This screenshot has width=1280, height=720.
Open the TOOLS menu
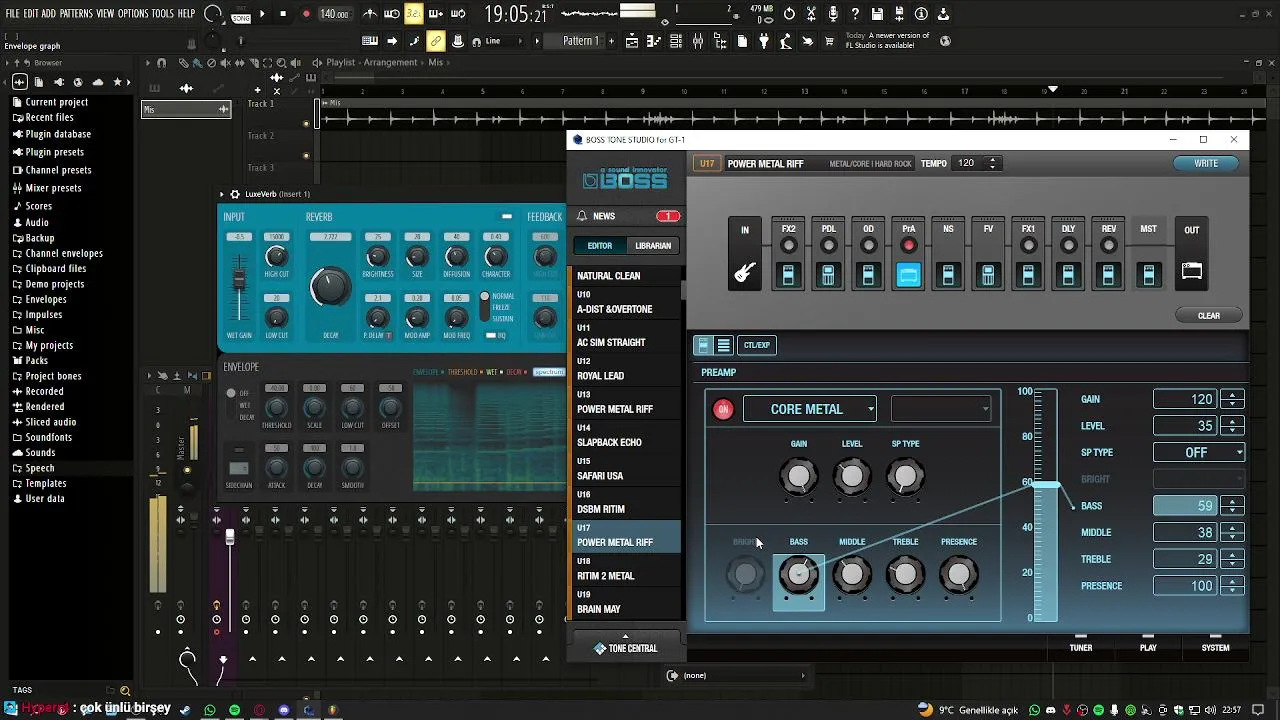(163, 14)
